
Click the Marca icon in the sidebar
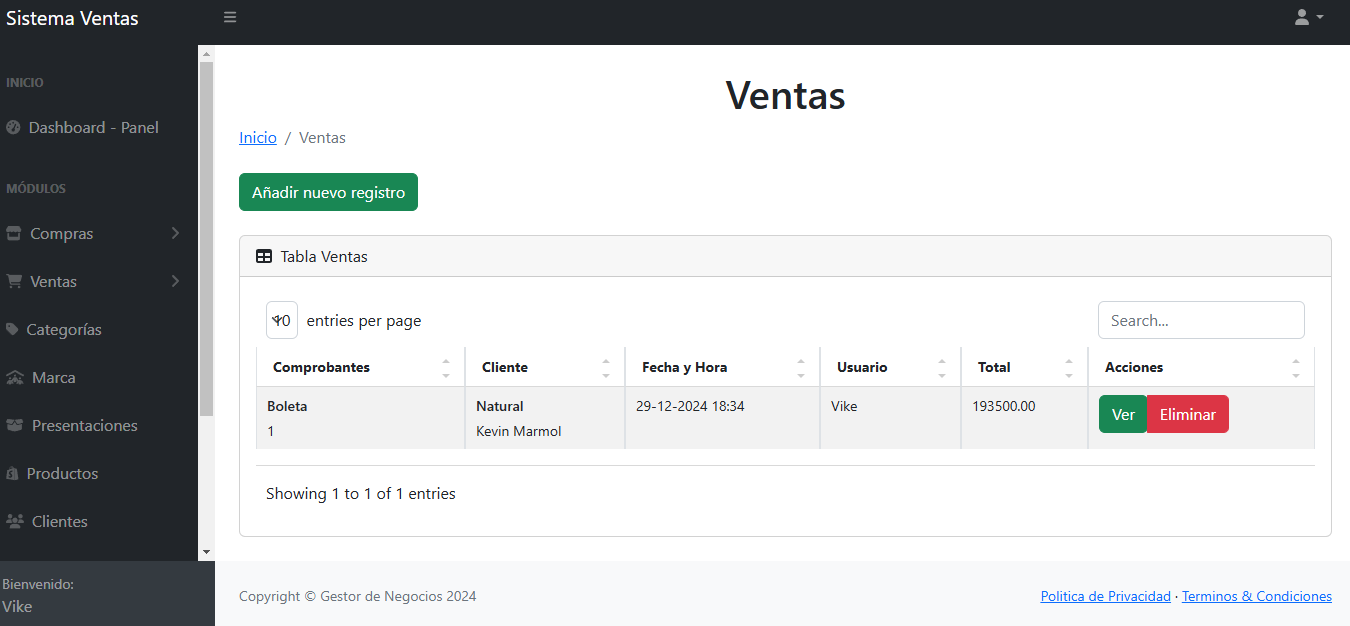[x=13, y=377]
